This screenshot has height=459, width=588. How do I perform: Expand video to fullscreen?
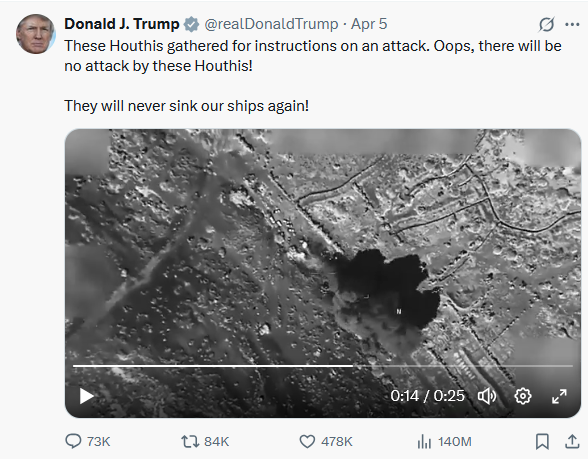click(x=559, y=396)
